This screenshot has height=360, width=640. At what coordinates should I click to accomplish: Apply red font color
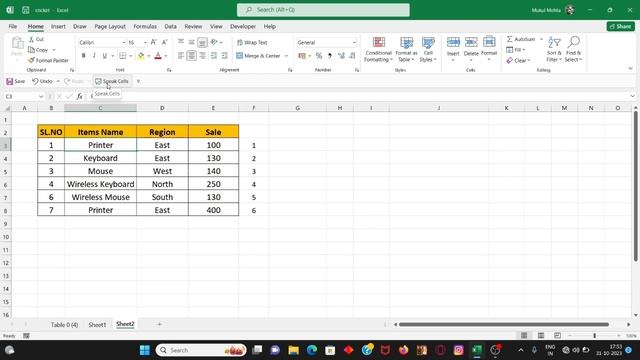pos(158,56)
